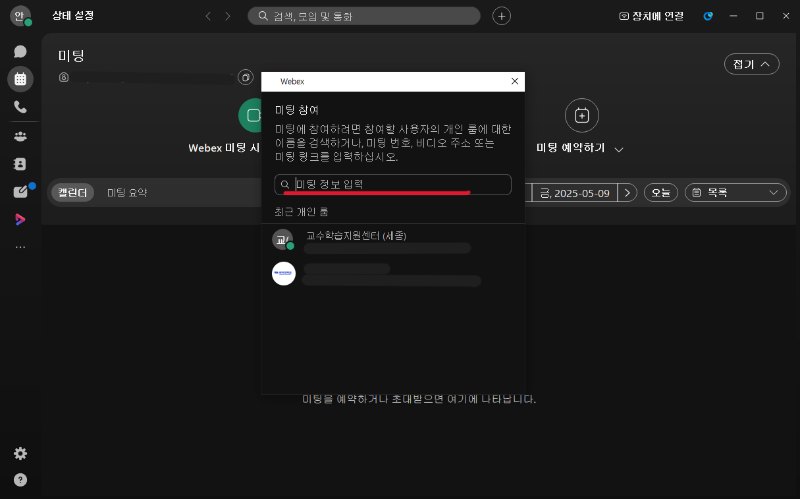
Task: Go forward with the right navigation arrow
Action: tap(228, 16)
